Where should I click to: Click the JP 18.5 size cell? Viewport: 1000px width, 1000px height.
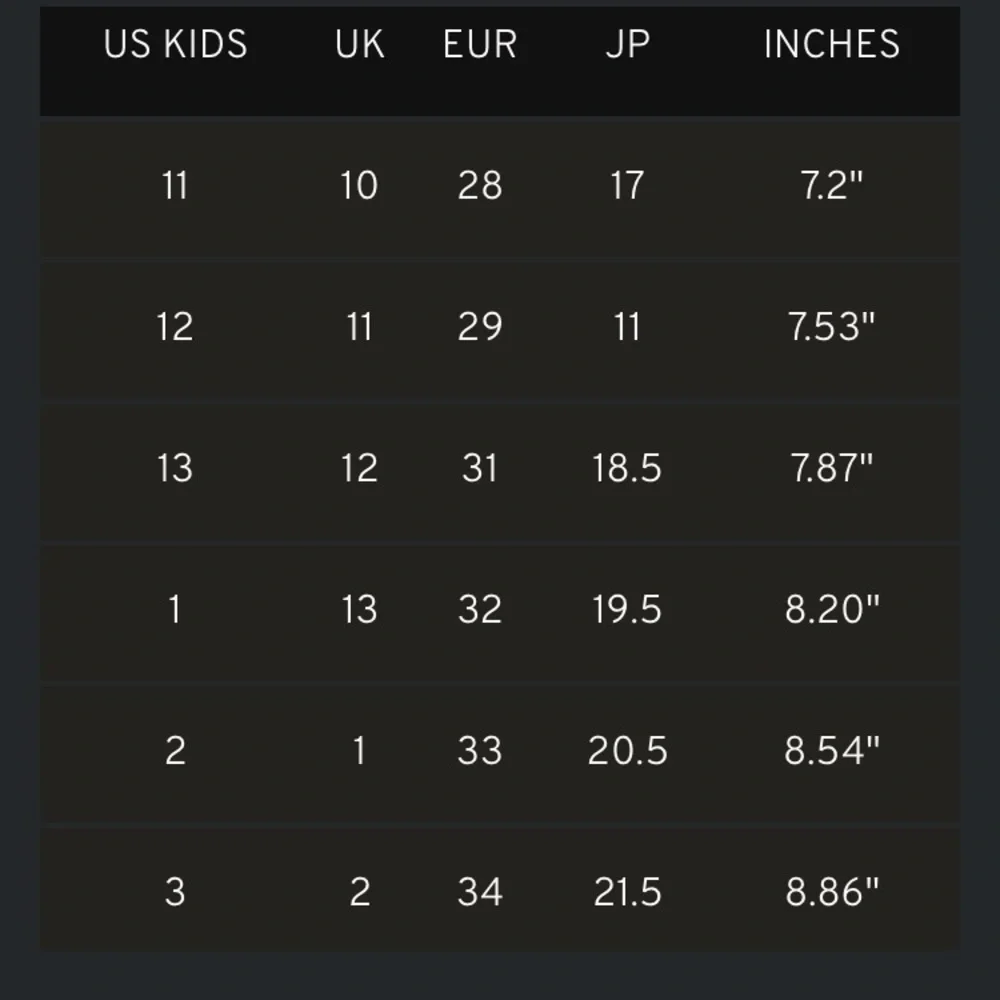point(628,468)
